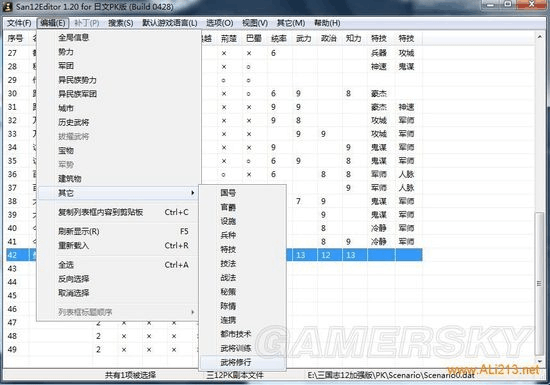The height and width of the screenshot is (385, 550).
Task: Expand the 其它 submenu arrow
Action: point(192,193)
